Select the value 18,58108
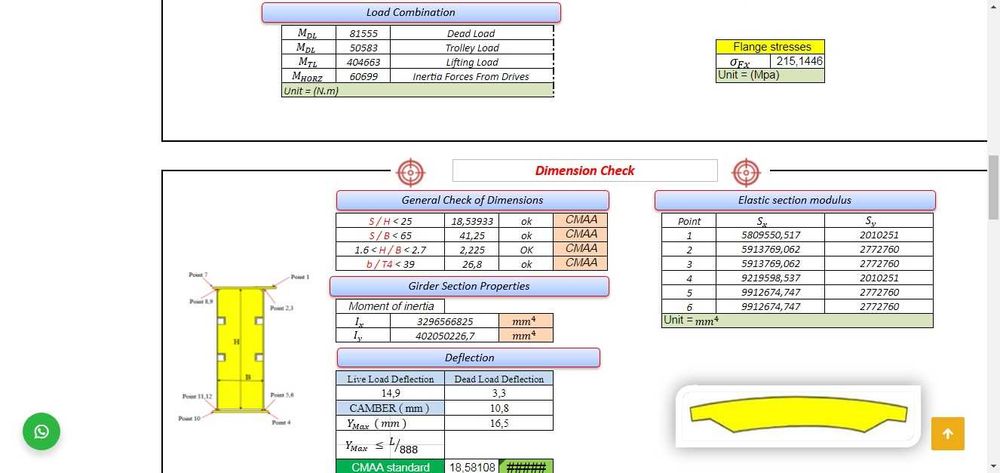1000x473 pixels. pyautogui.click(x=472, y=467)
